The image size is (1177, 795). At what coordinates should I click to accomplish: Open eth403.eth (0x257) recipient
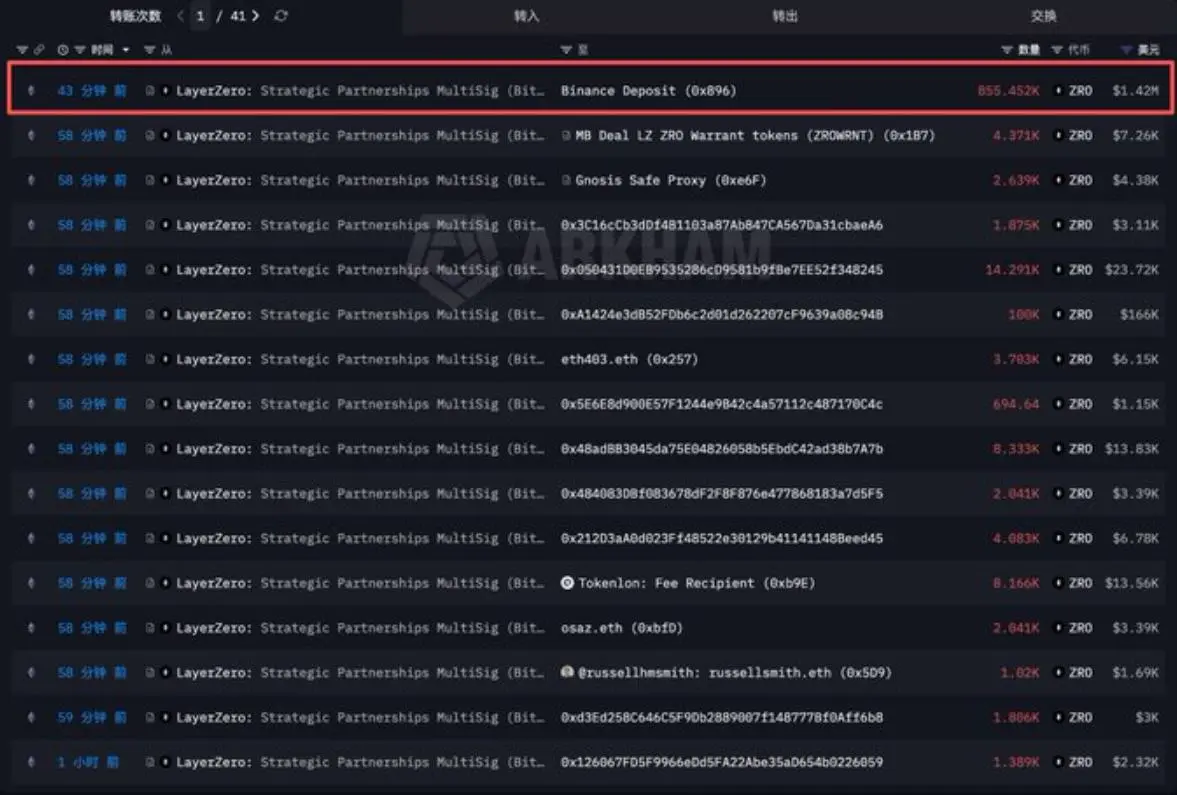point(629,360)
